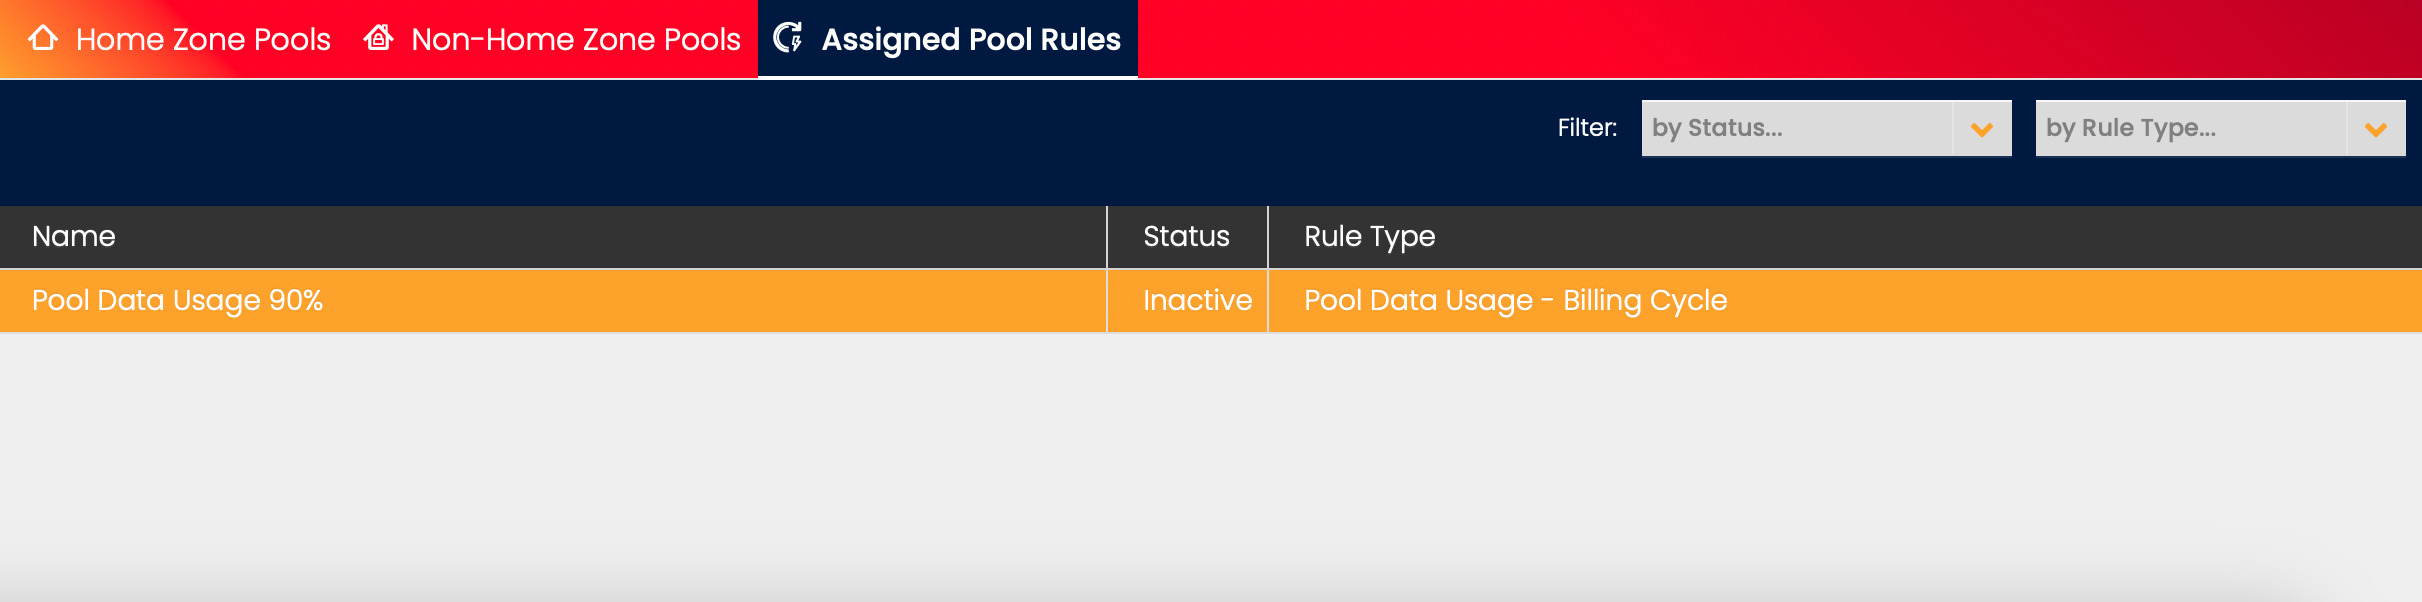2422x602 pixels.
Task: Click the orange chevron on Rule Type filter
Action: click(x=2376, y=129)
